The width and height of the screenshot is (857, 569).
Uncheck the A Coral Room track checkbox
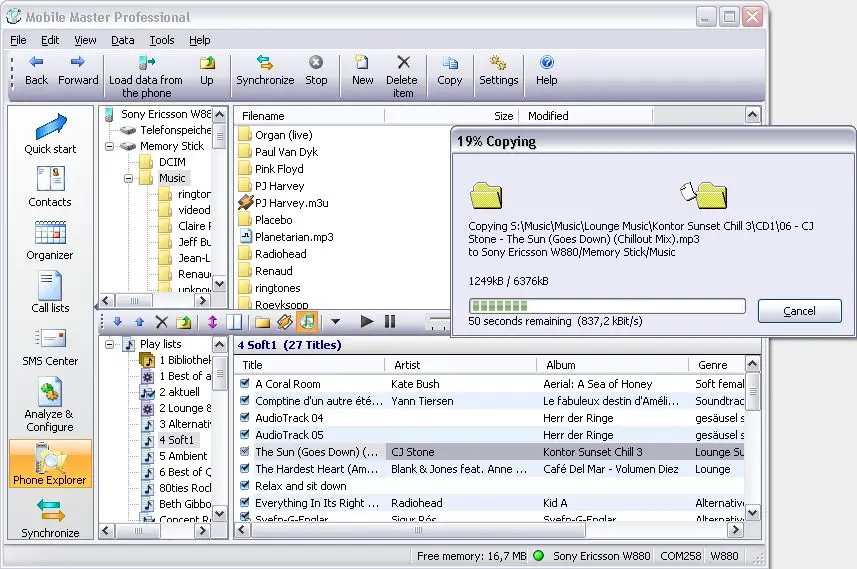pos(245,384)
